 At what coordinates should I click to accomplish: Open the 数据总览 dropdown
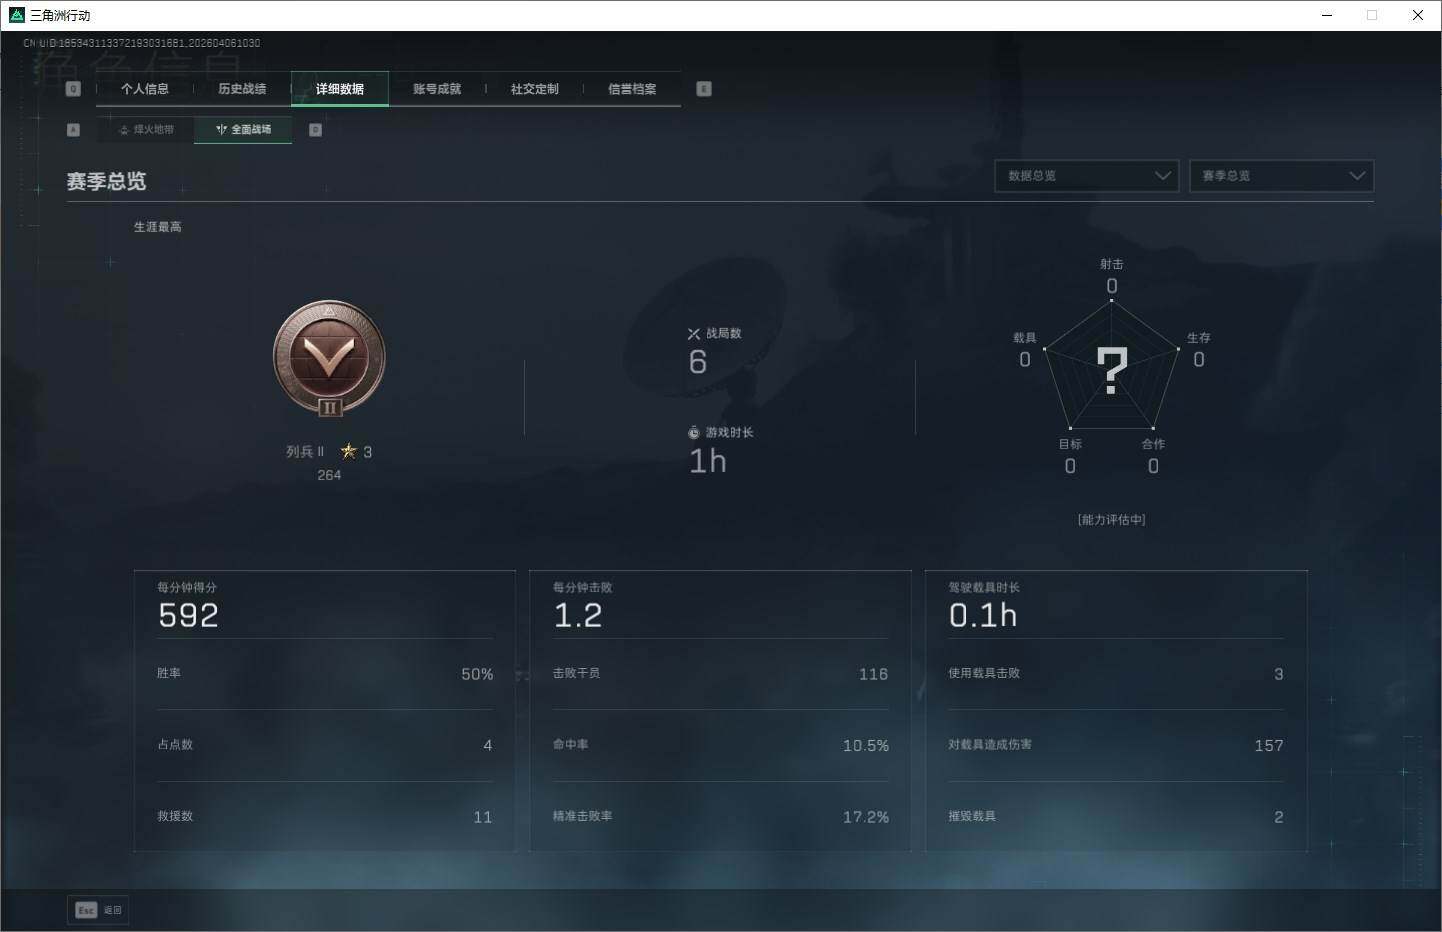(1087, 176)
